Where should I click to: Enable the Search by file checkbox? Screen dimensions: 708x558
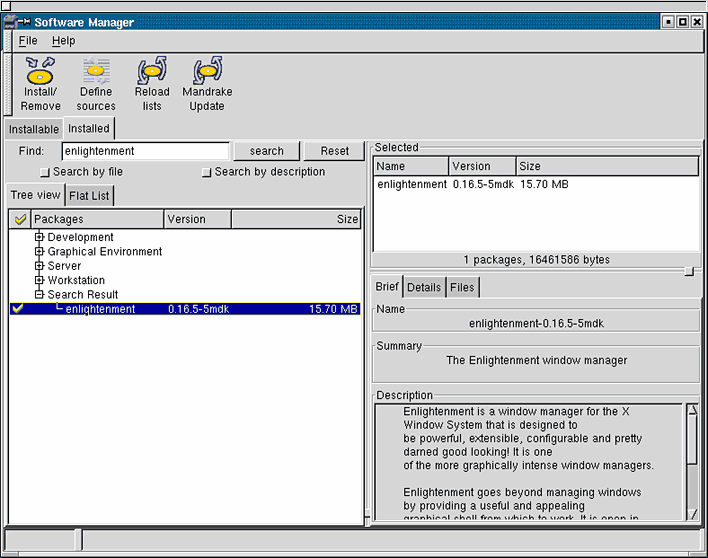44,172
